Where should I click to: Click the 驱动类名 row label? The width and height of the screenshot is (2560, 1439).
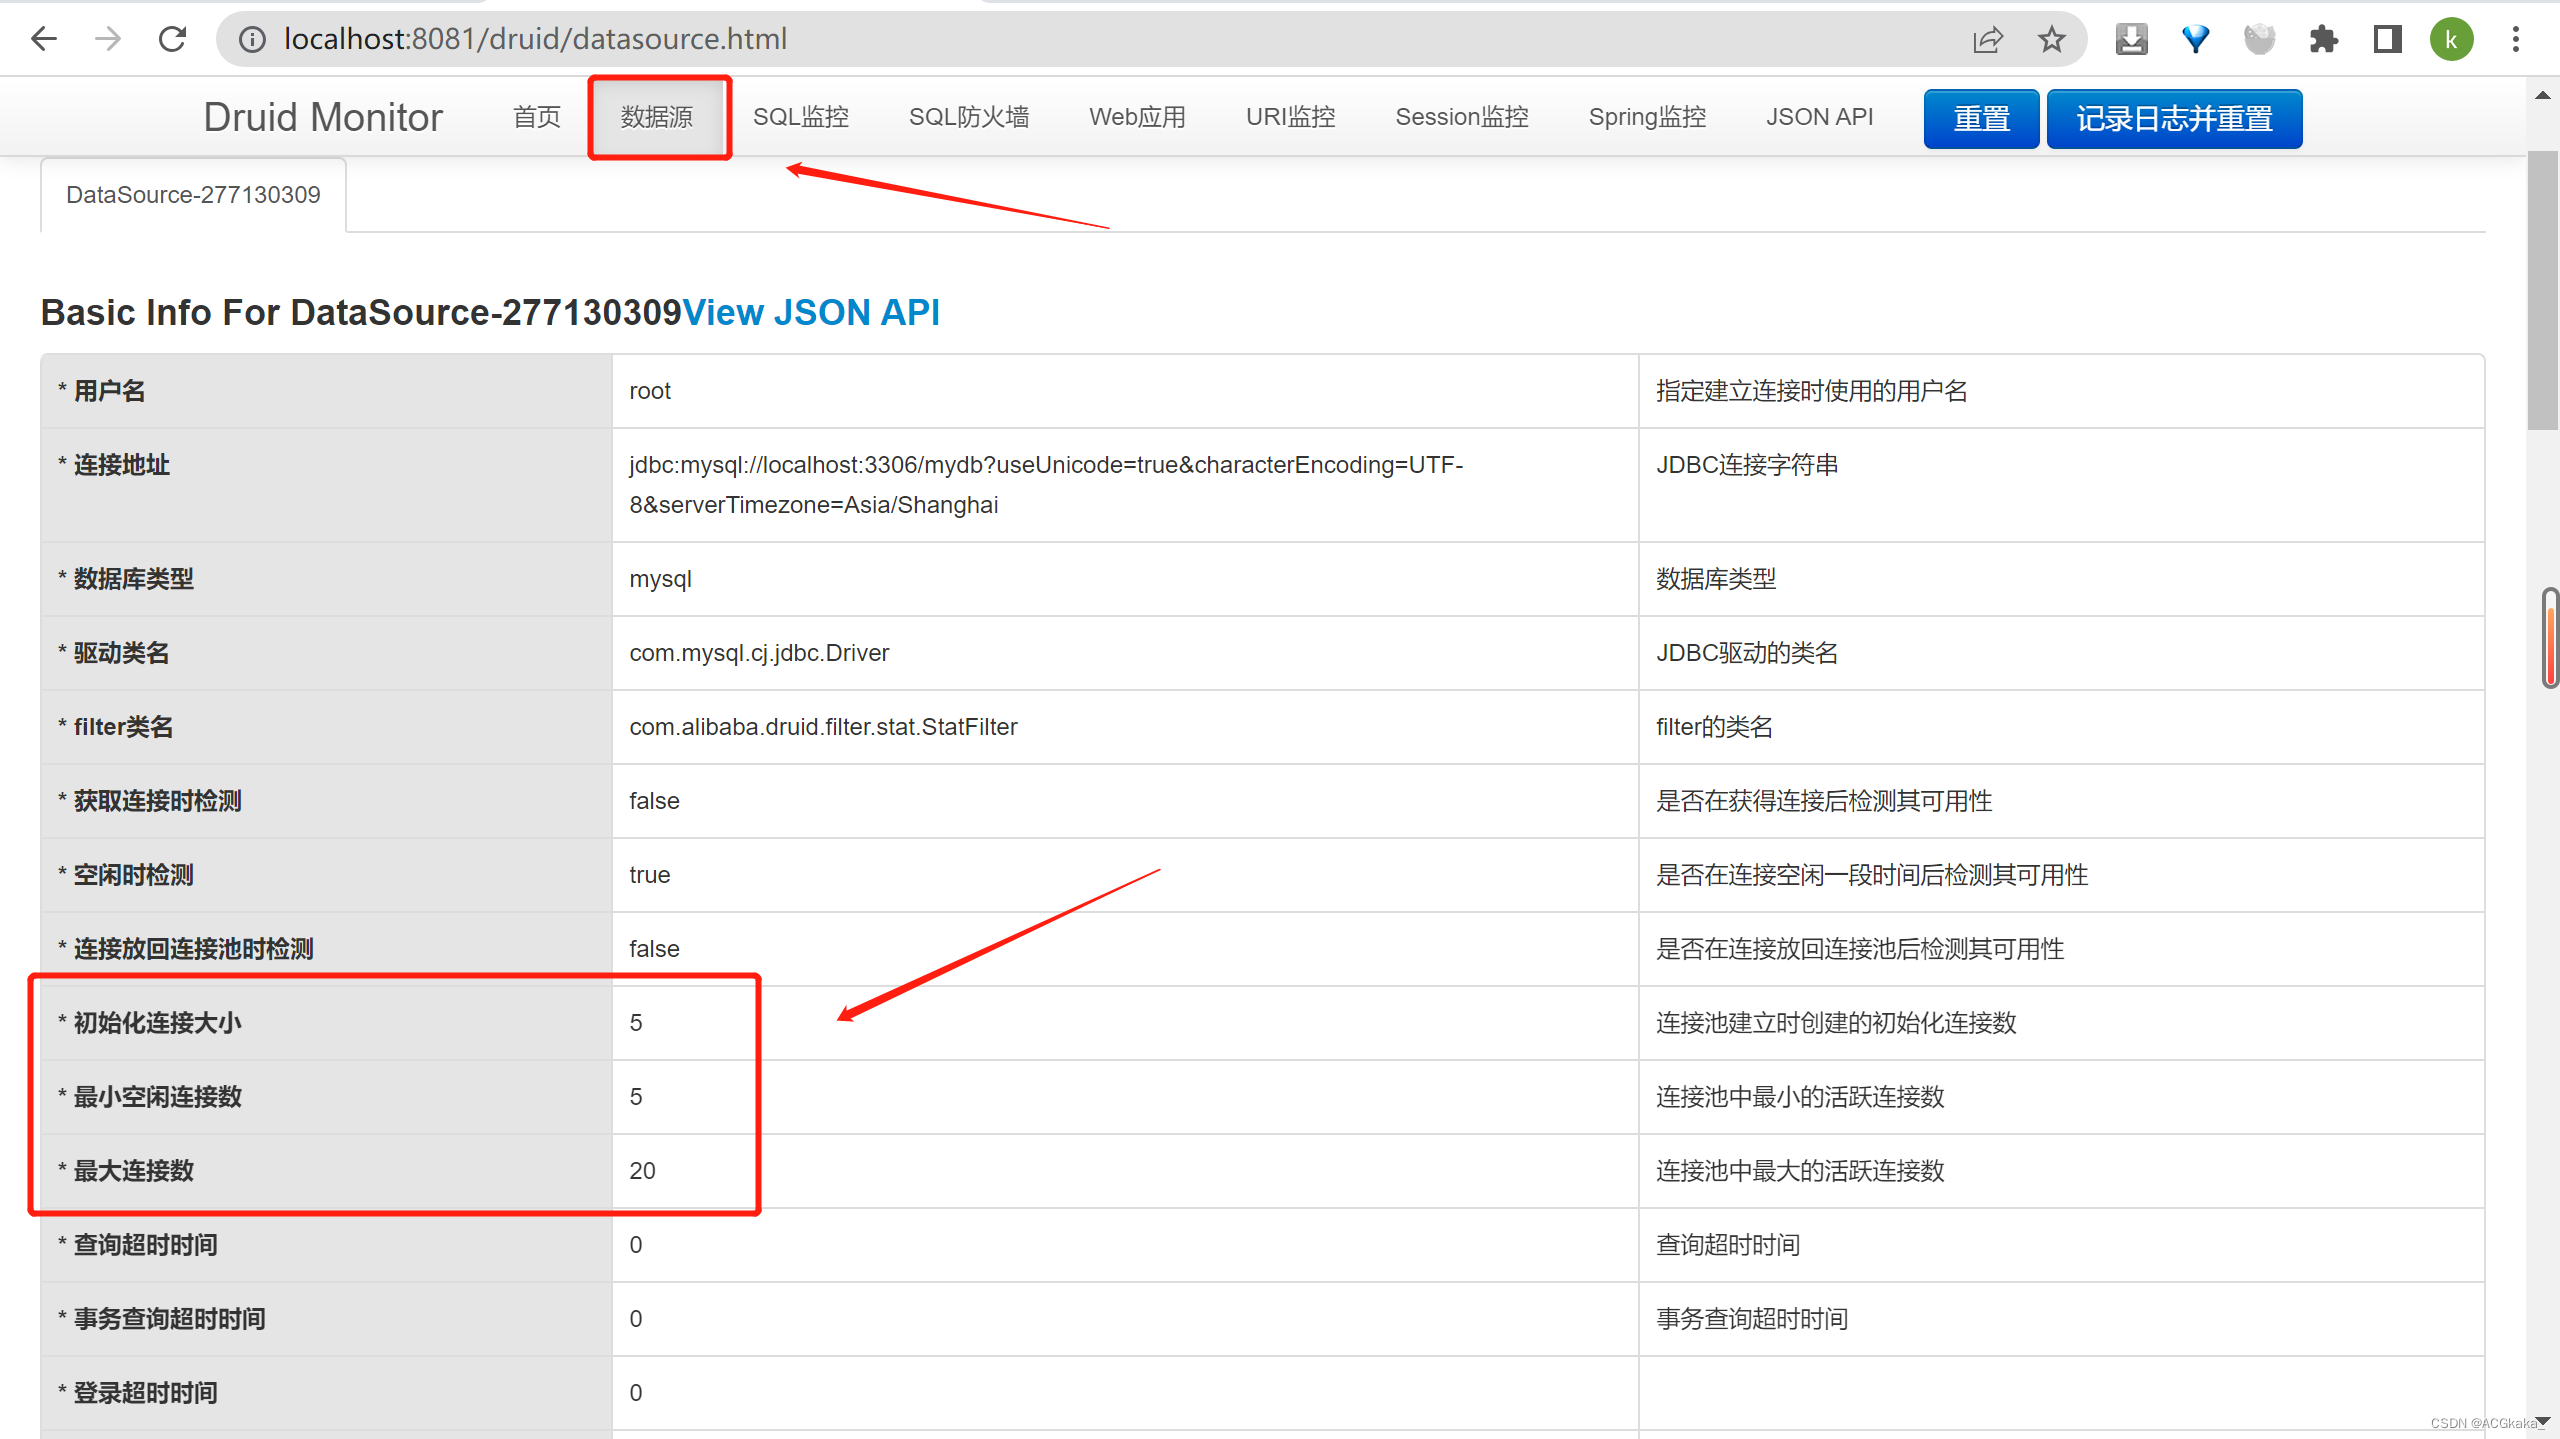(121, 653)
